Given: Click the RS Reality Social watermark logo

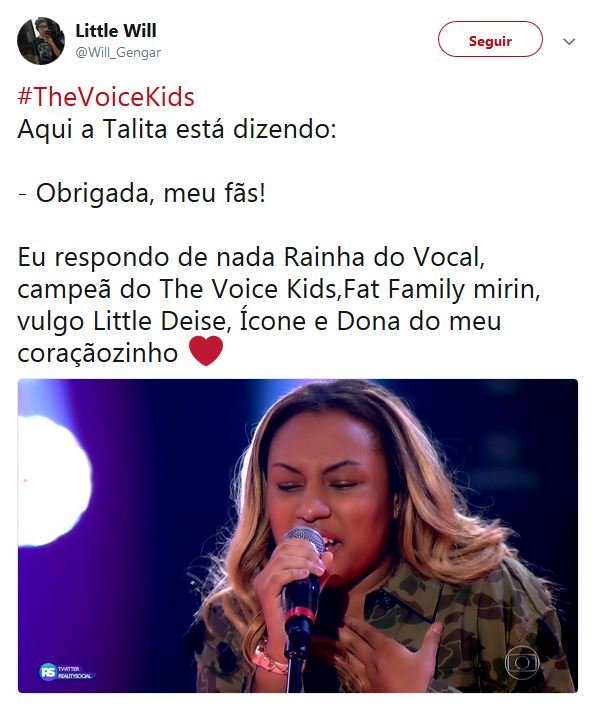Looking at the screenshot, I should point(66,672).
